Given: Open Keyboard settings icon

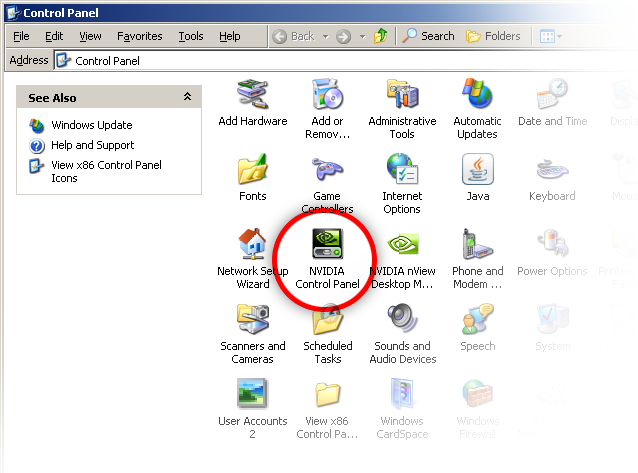Looking at the screenshot, I should (x=552, y=170).
